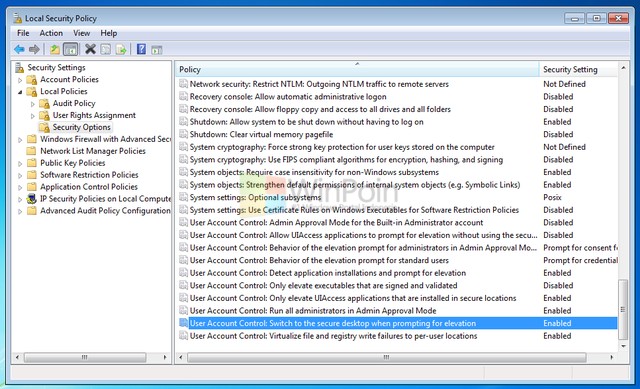
Task: Click policy icon beside Shutdown: Clear virtual memory pagefile
Action: point(183,134)
